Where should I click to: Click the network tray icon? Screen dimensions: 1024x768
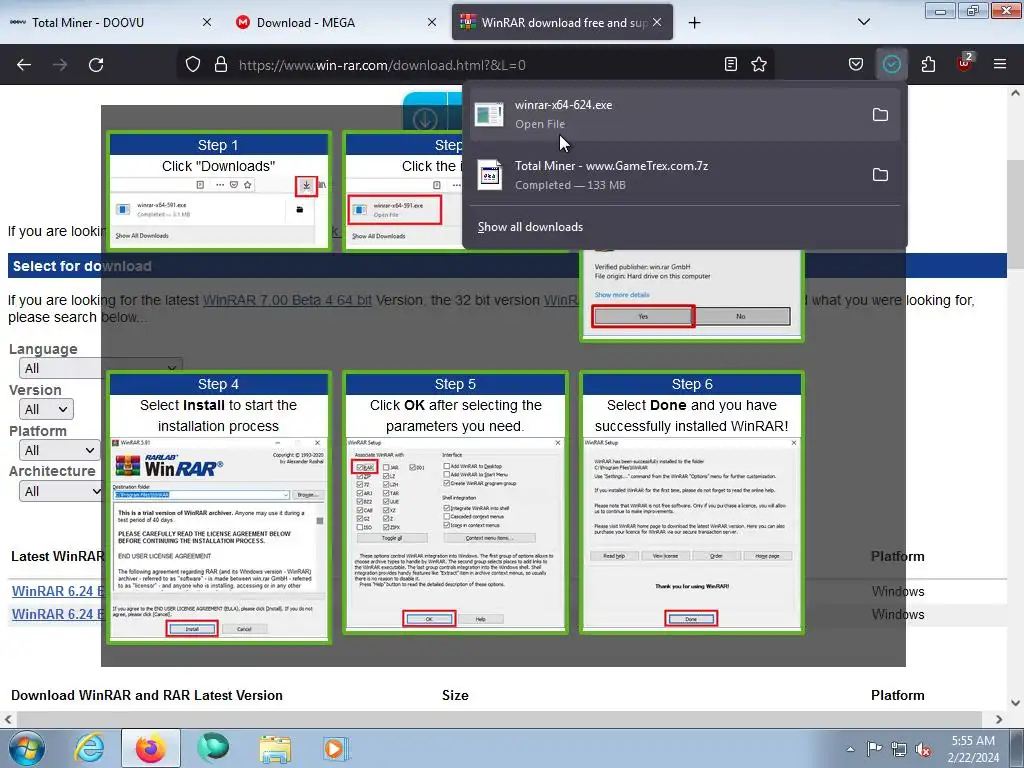pos(899,749)
